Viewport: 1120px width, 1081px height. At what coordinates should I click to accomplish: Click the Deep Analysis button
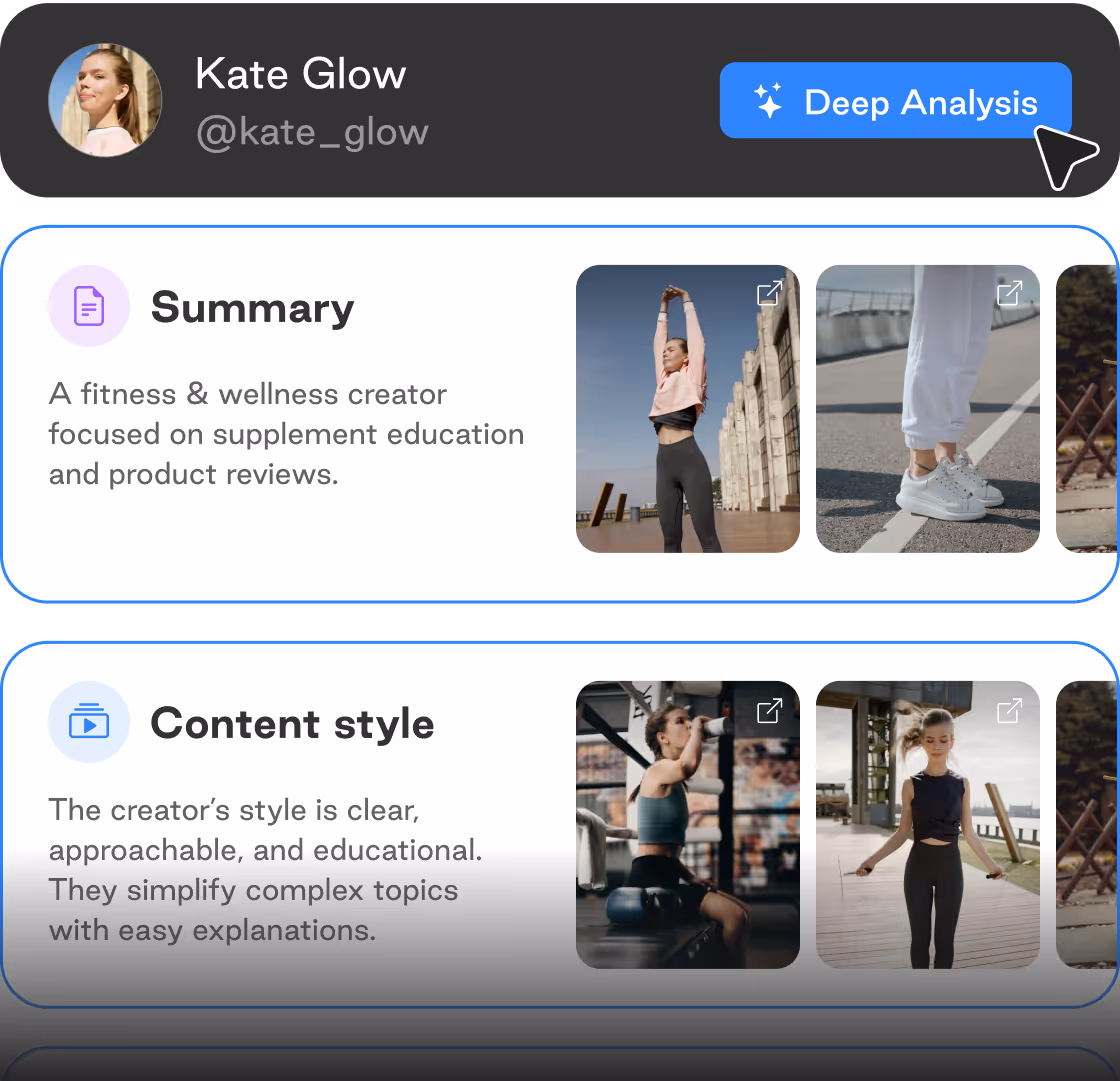coord(895,100)
